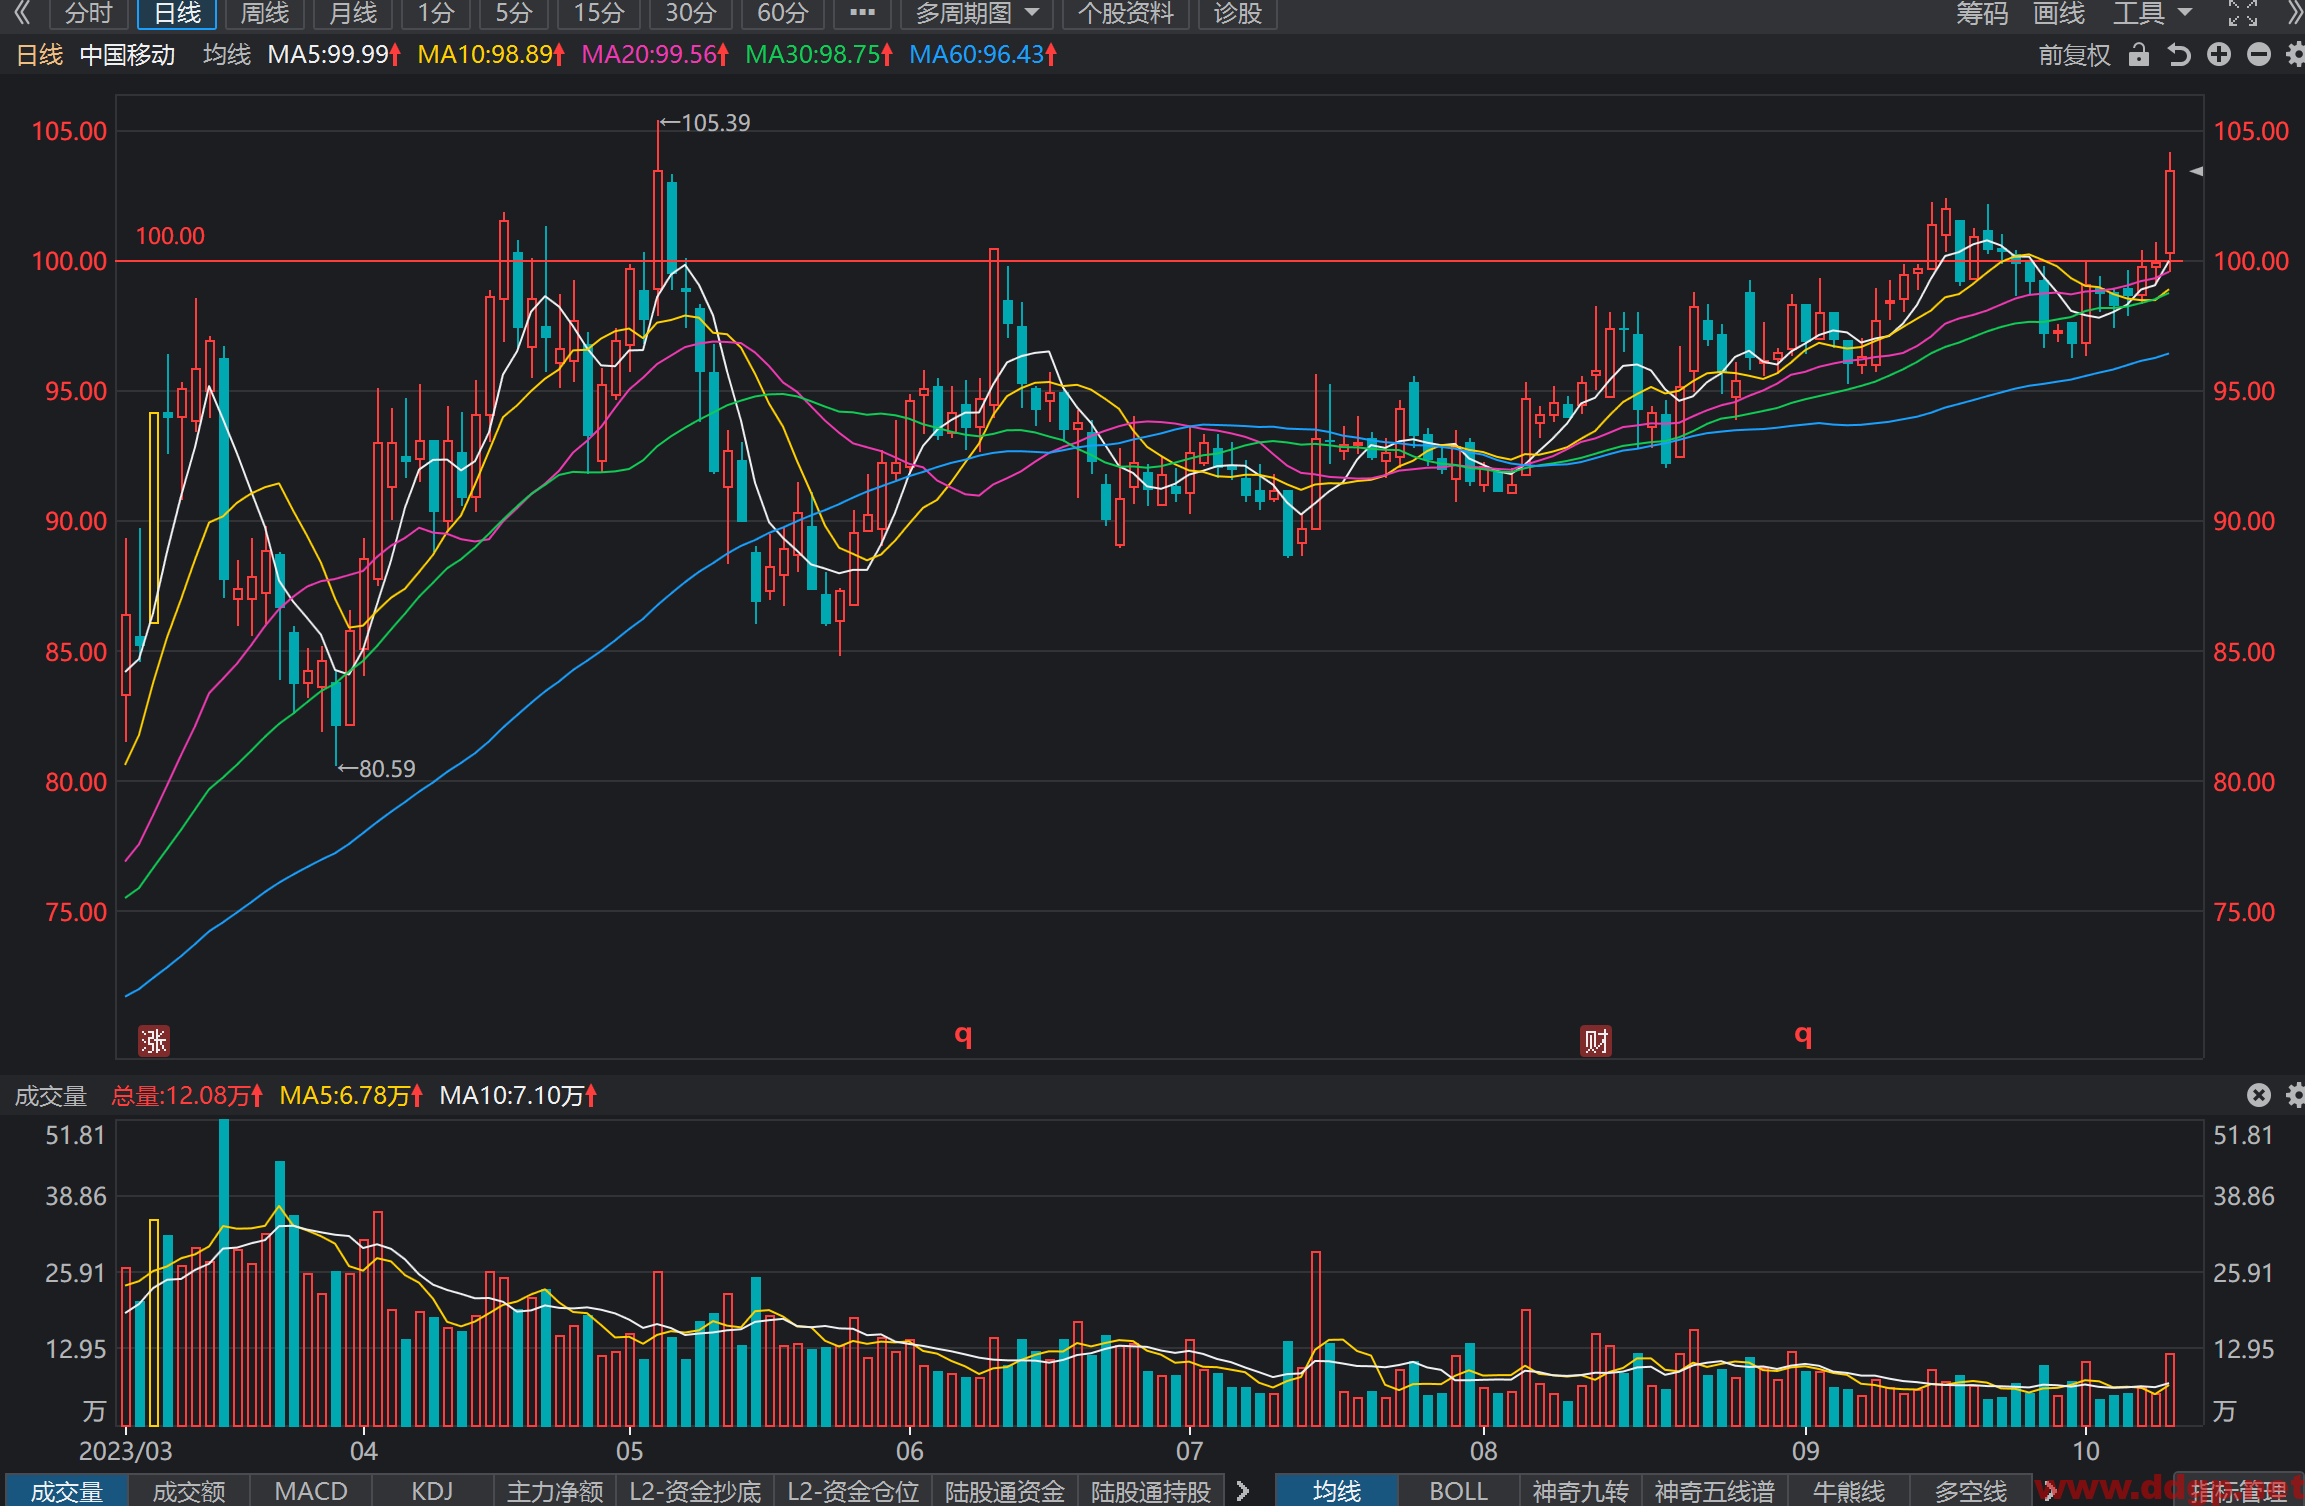Open 指标管理 indicator management
Viewport: 2305px width, 1506px height.
pos(2238,1491)
